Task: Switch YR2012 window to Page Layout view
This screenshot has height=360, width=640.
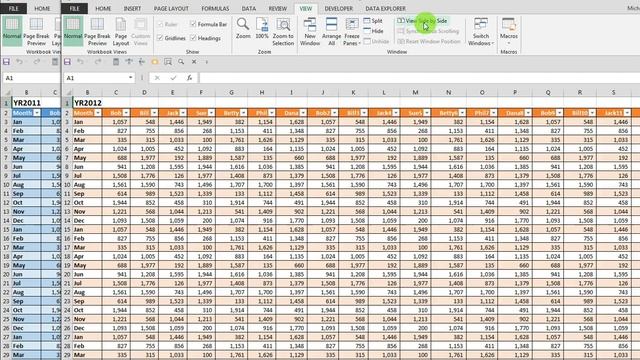Action: (121, 32)
